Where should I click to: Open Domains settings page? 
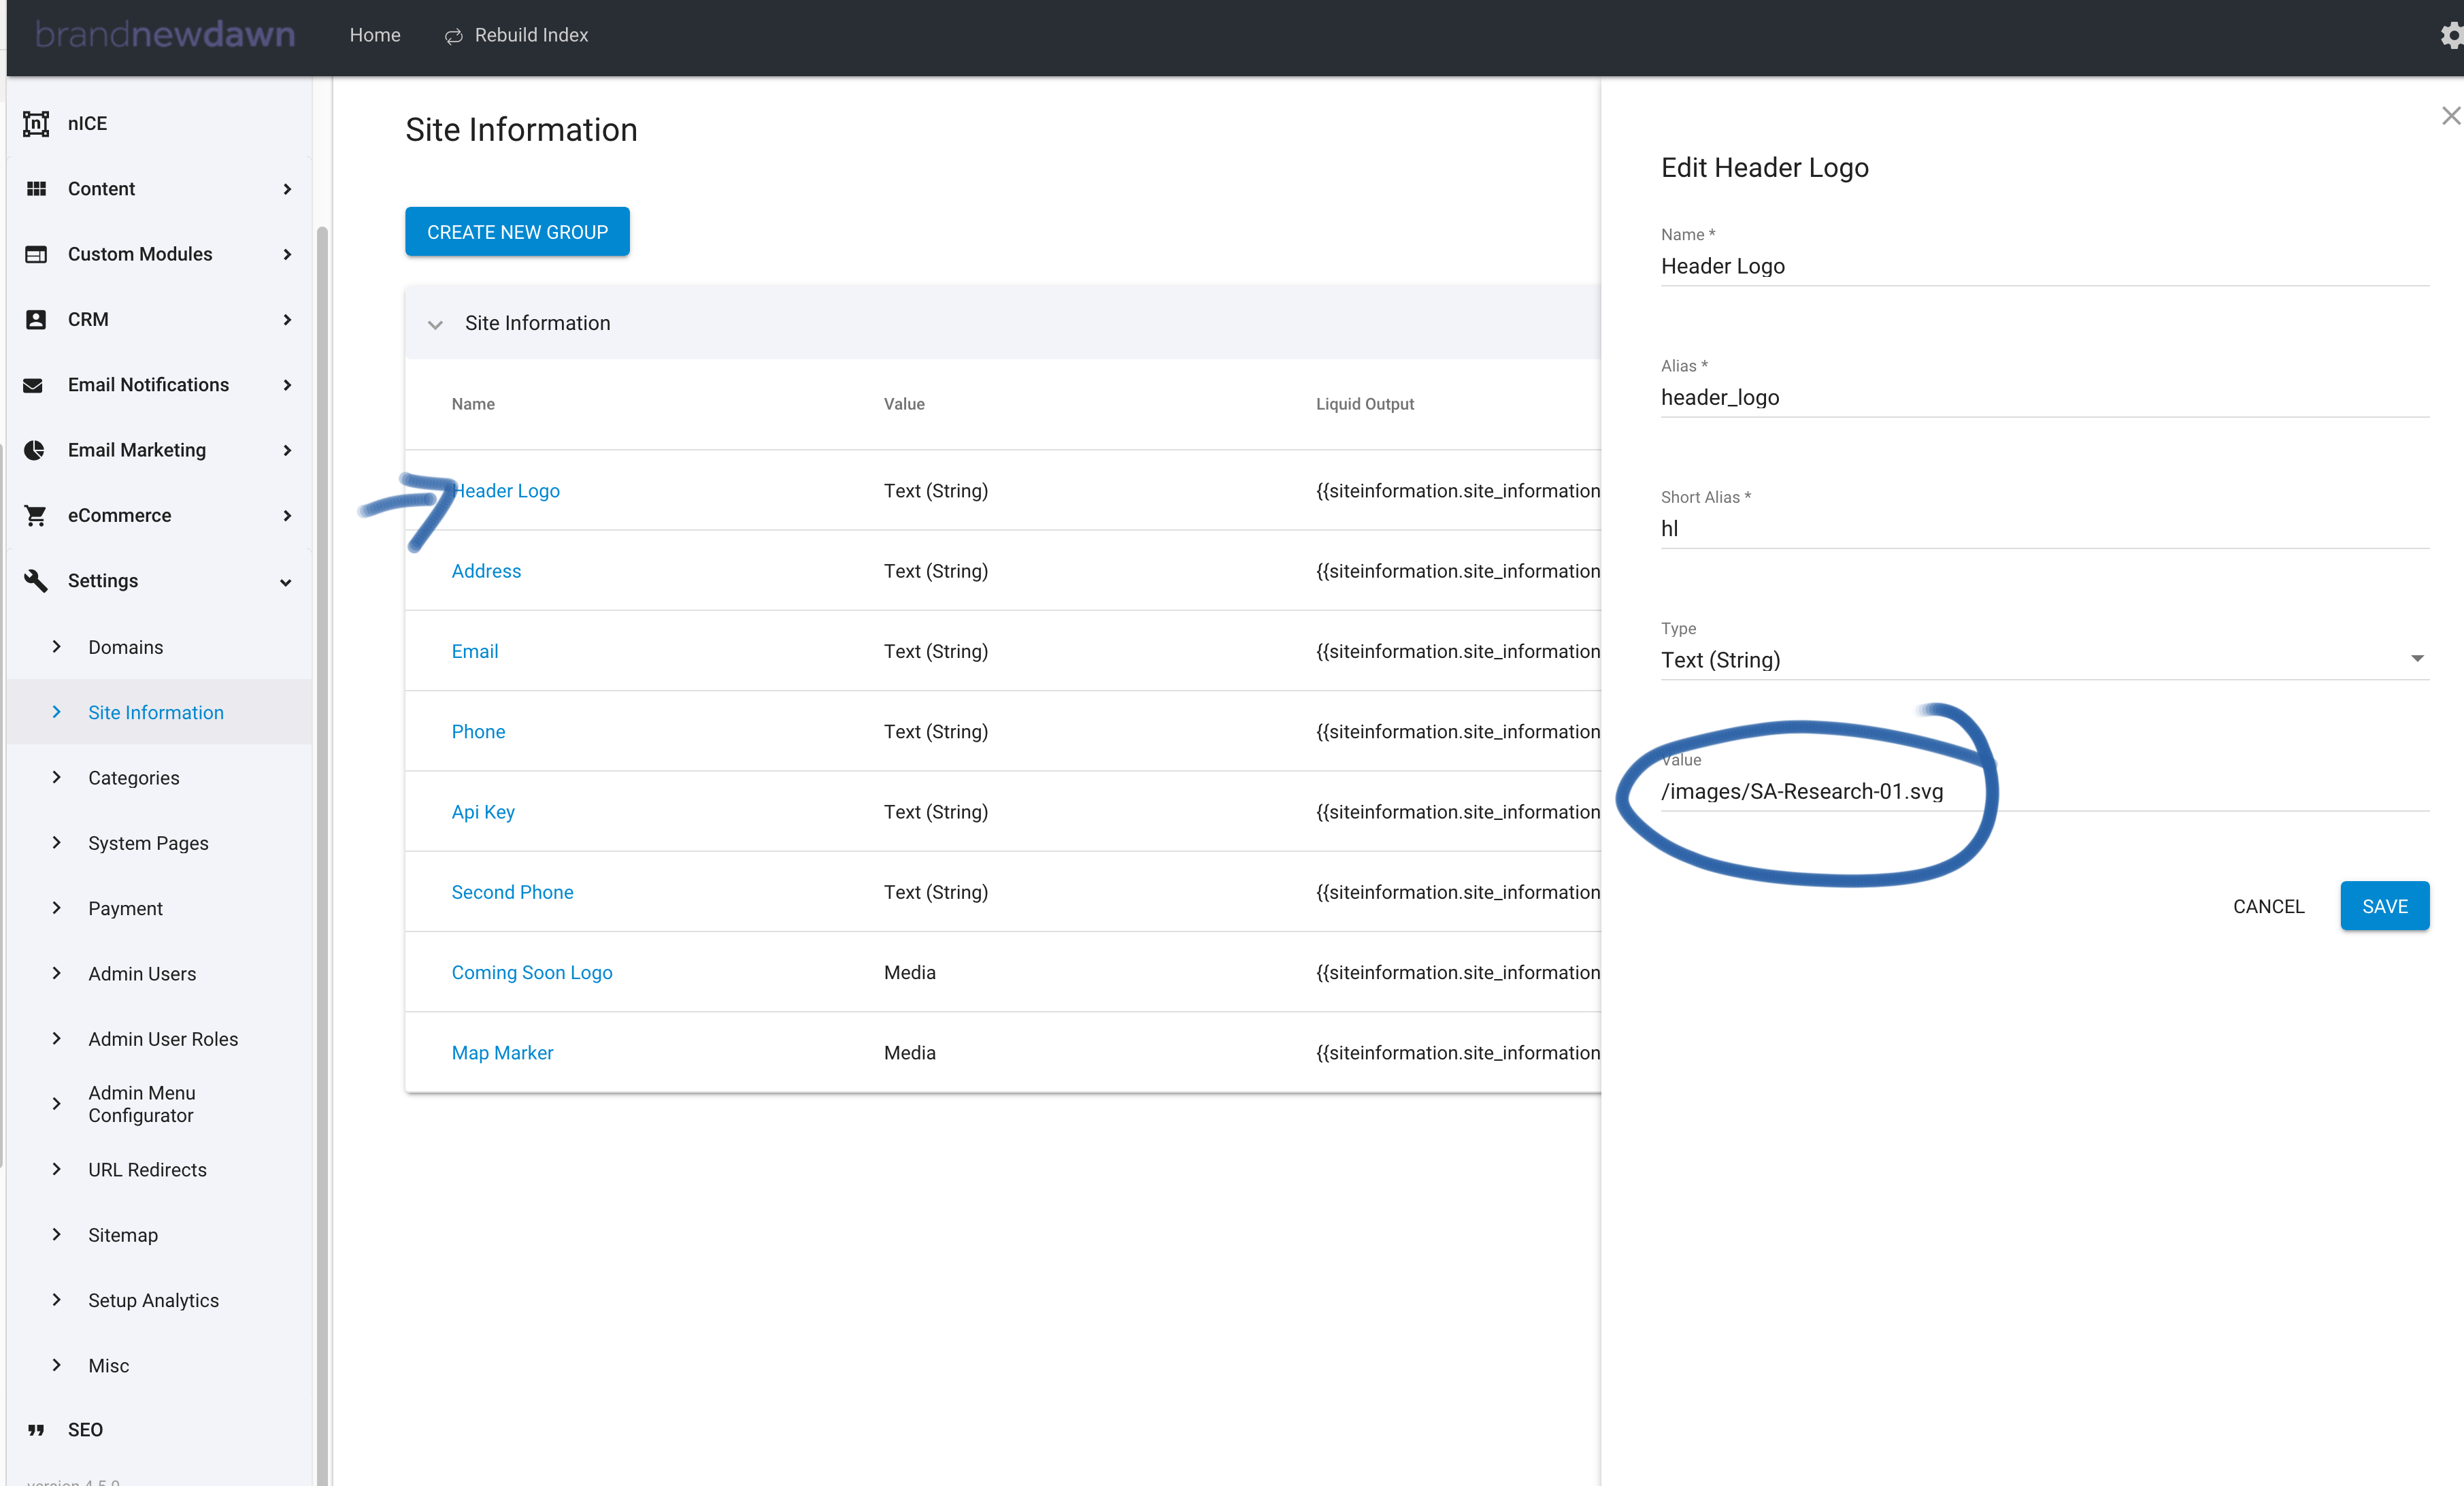point(125,647)
